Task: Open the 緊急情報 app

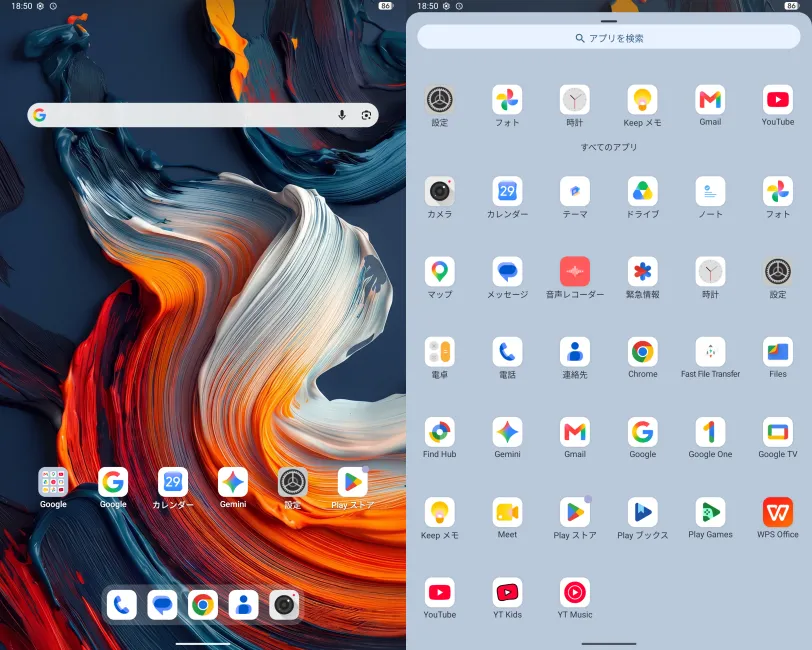Action: (x=642, y=271)
